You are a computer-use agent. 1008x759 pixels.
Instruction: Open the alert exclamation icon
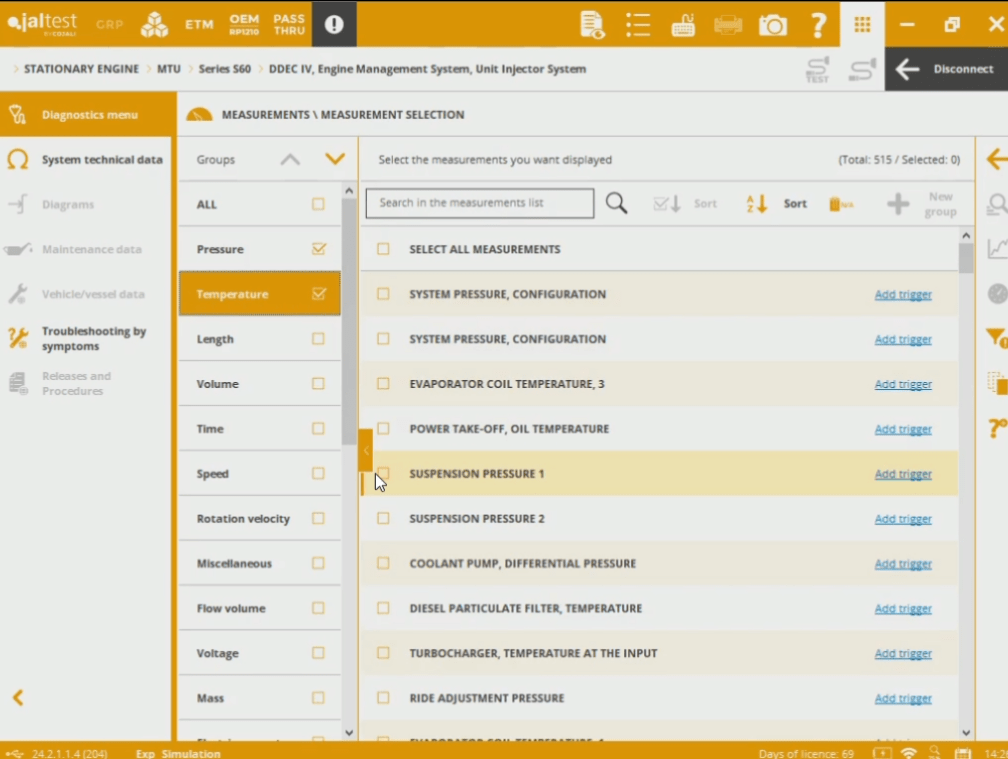334,24
